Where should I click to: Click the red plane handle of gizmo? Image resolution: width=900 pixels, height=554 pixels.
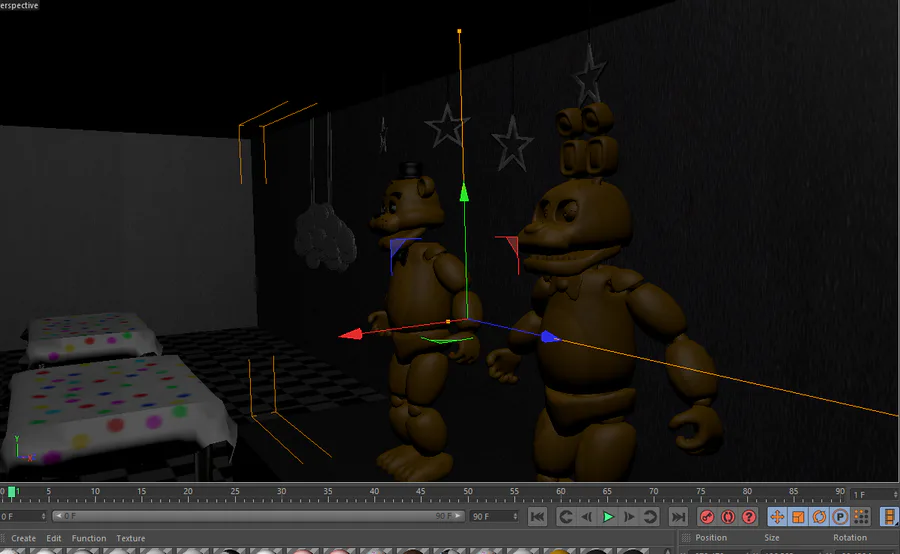pos(511,247)
